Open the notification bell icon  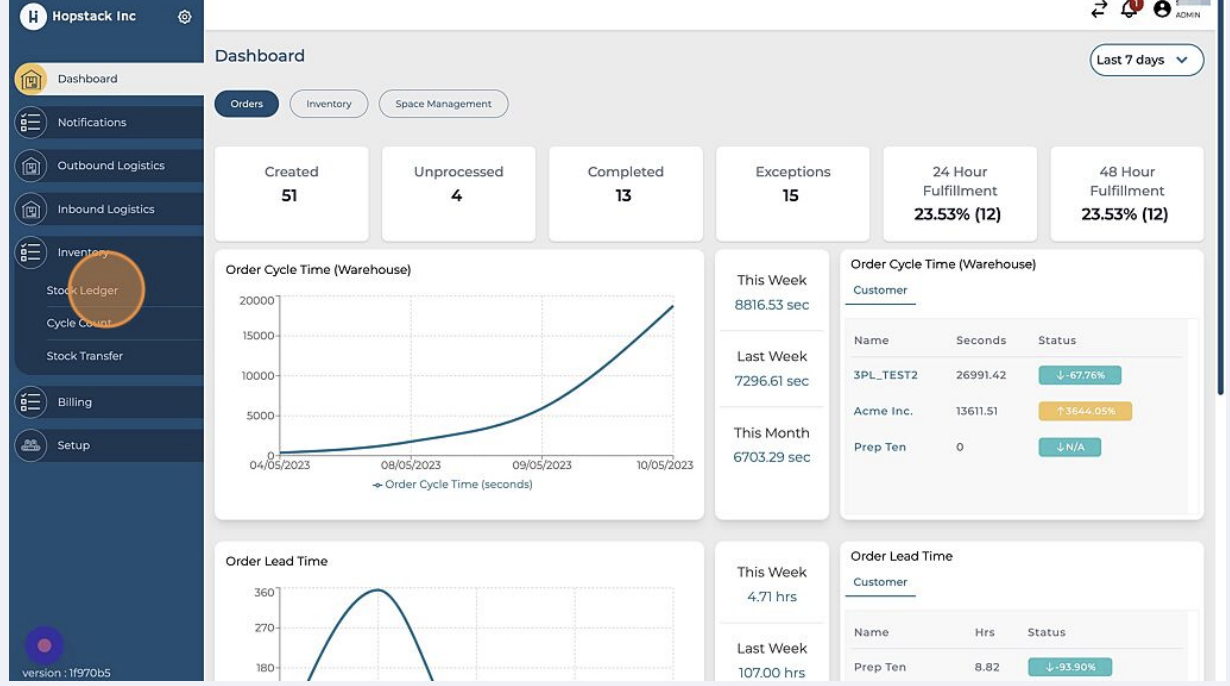point(1130,9)
